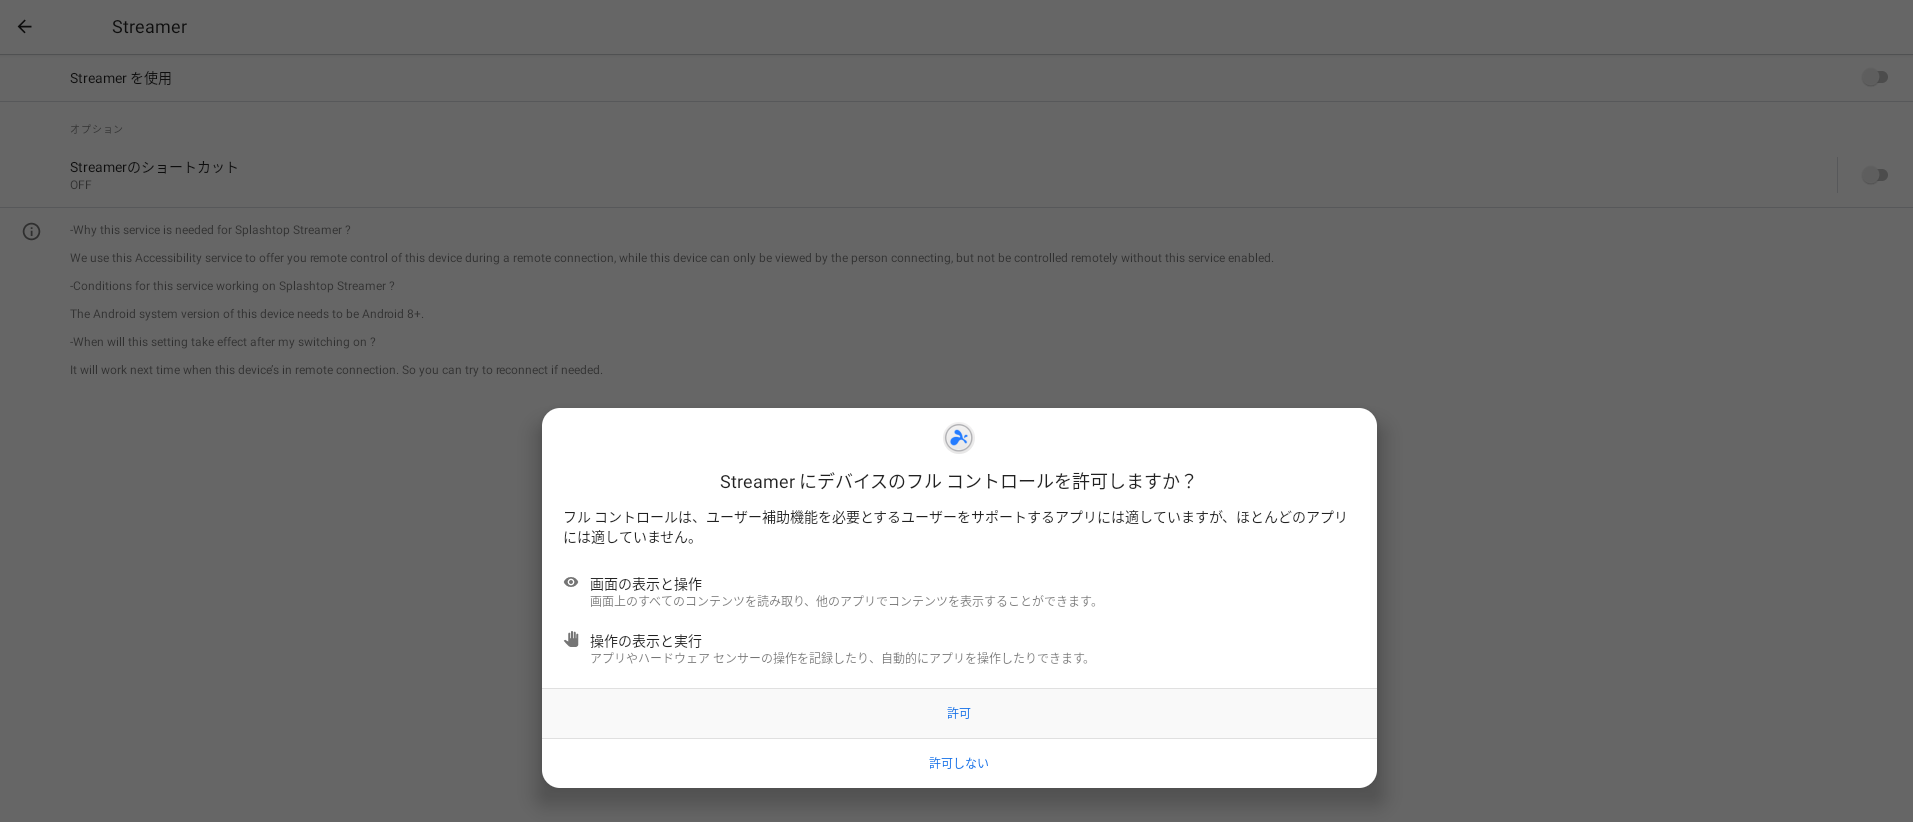Click 'The Android system version' line
The image size is (1913, 822).
(247, 314)
